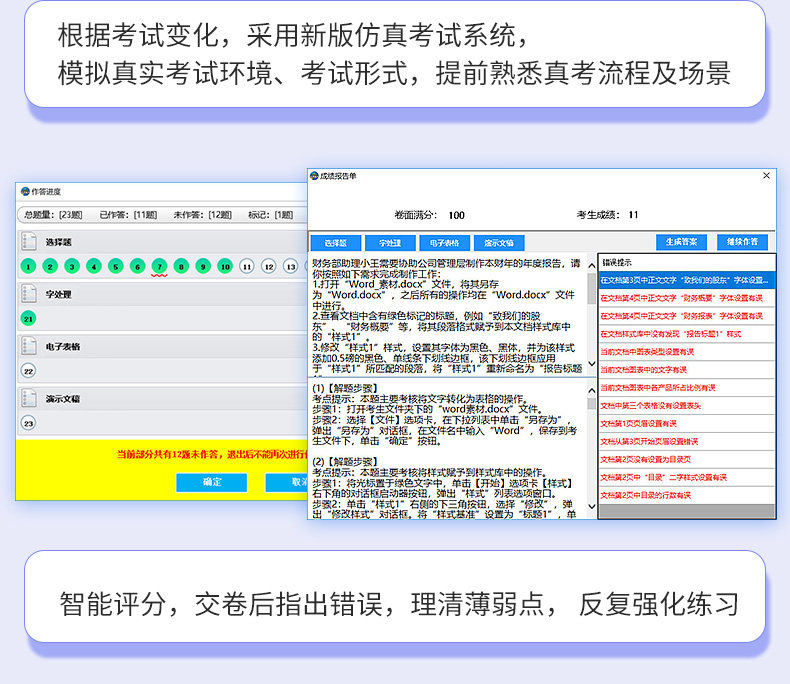Viewport: 790px width, 684px height.
Task: Click the 未作答: [12题] status text
Action: [x=203, y=215]
